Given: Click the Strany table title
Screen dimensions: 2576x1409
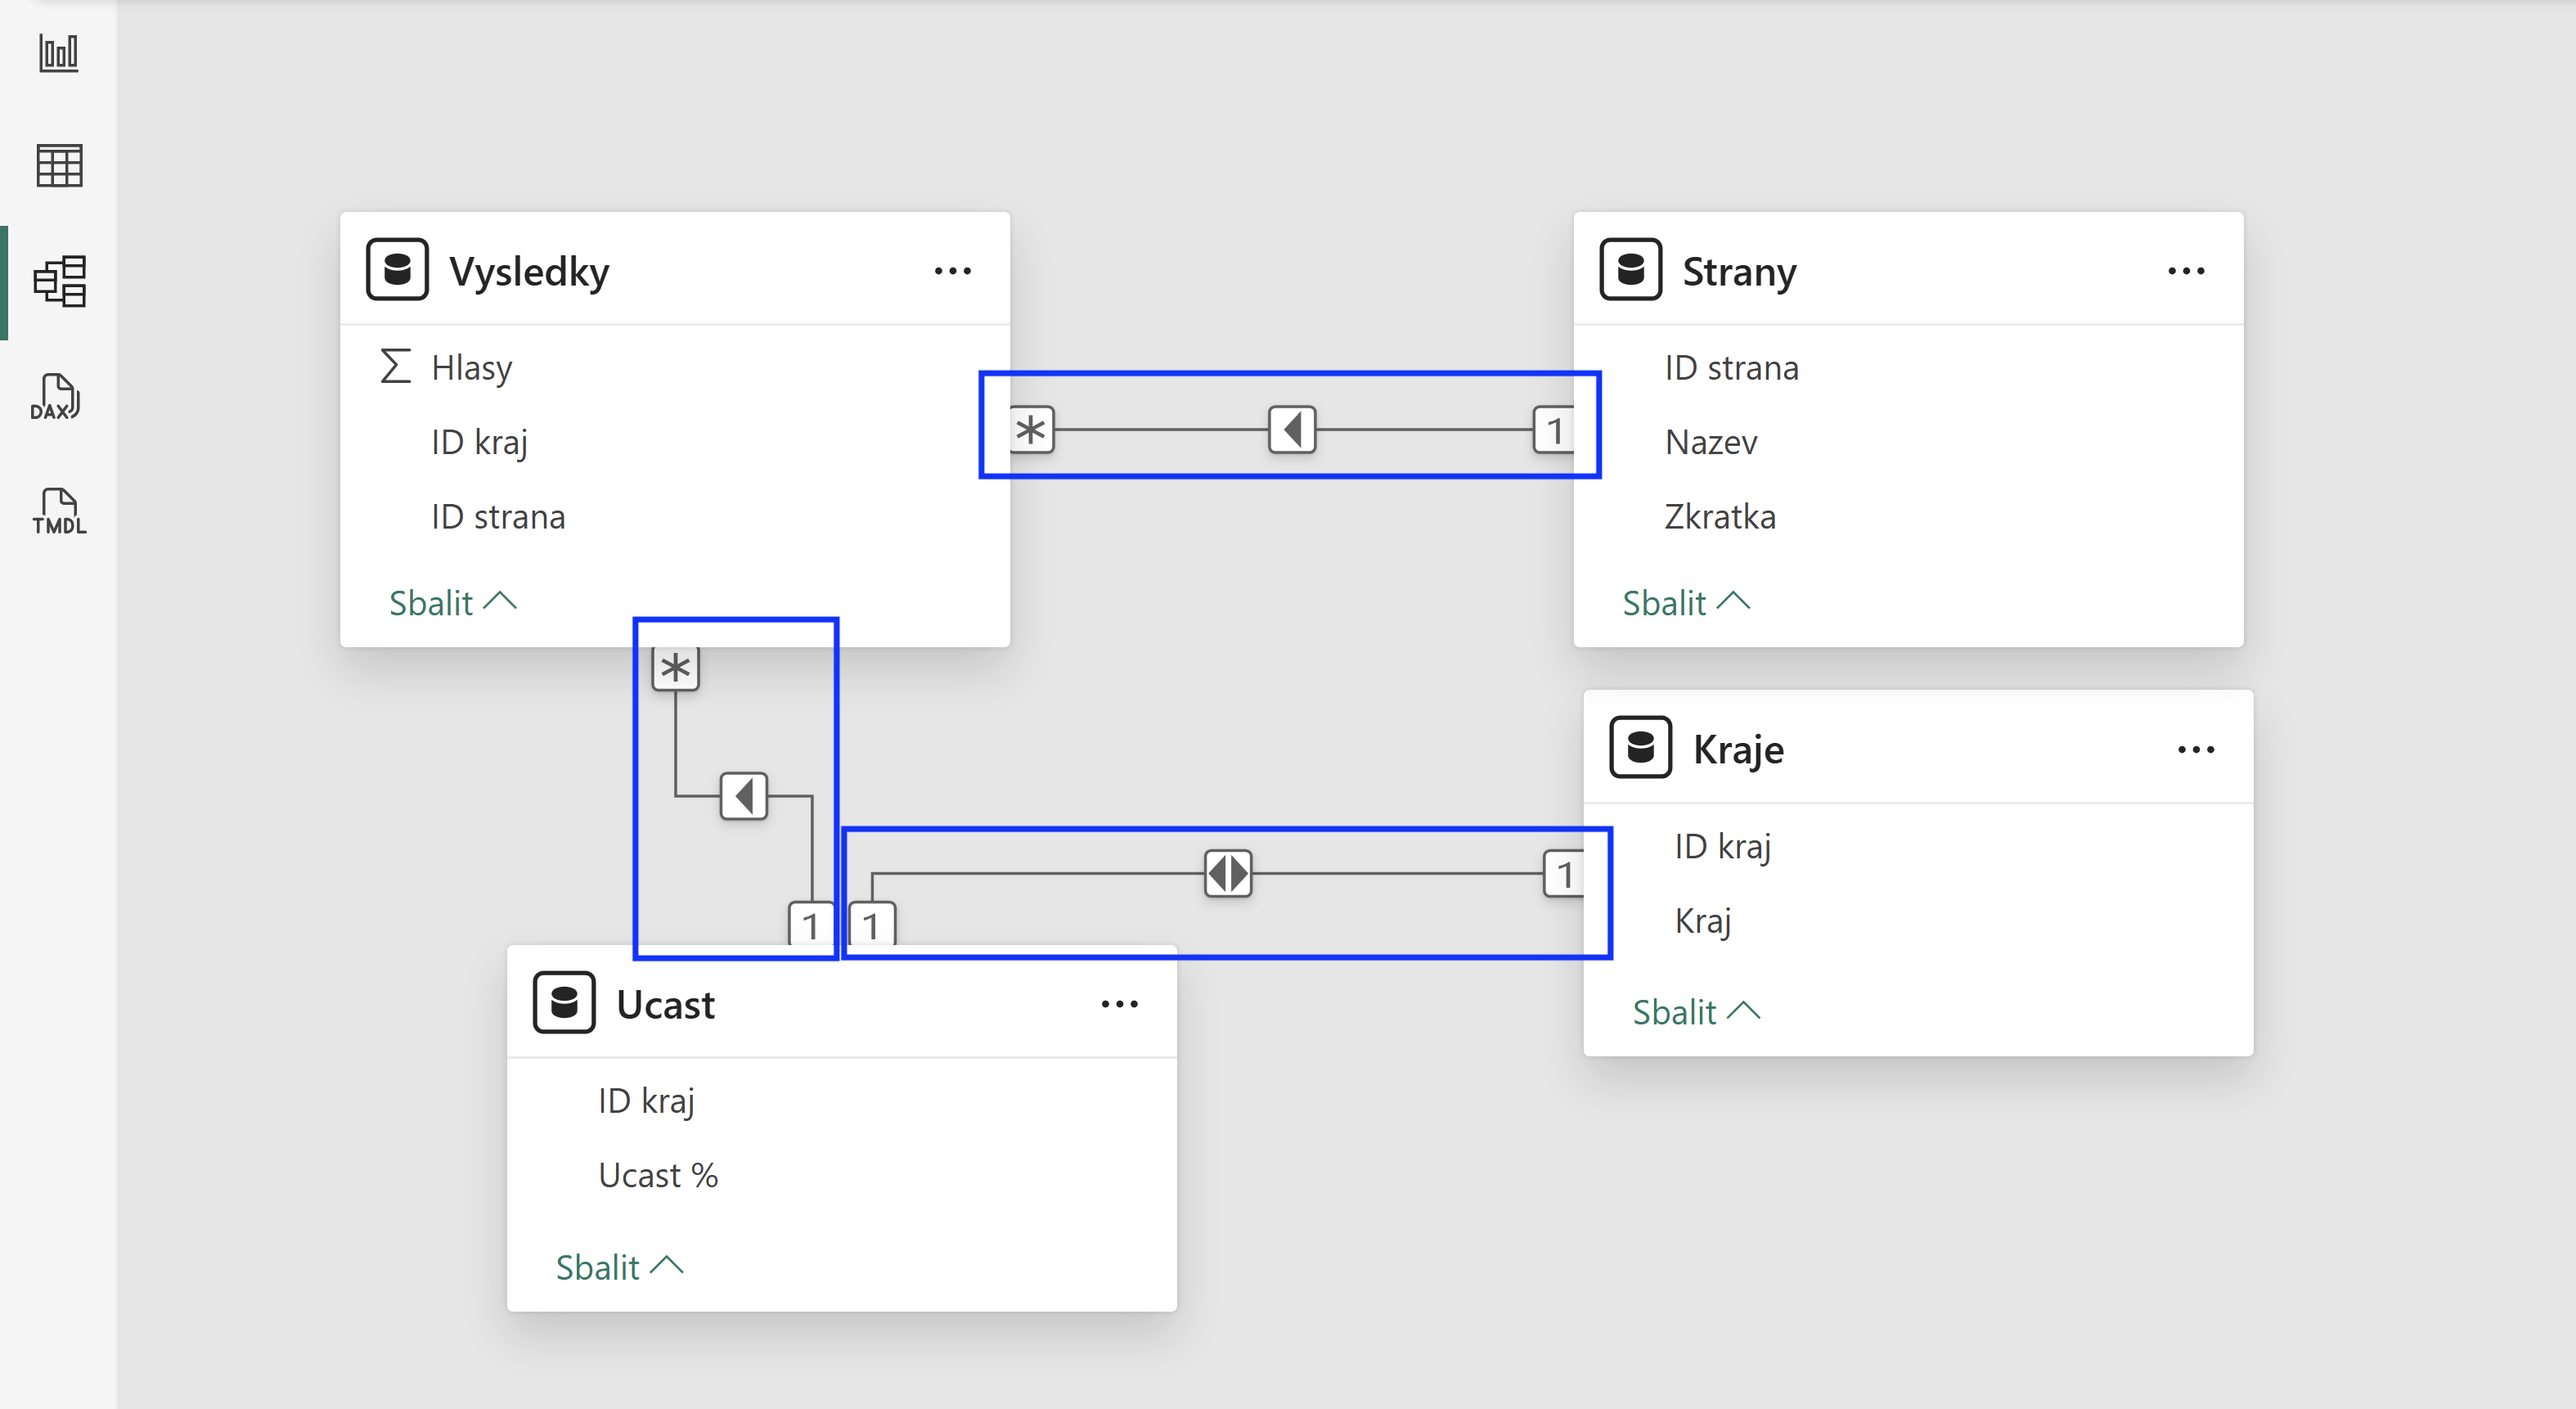Looking at the screenshot, I should pyautogui.click(x=1739, y=271).
